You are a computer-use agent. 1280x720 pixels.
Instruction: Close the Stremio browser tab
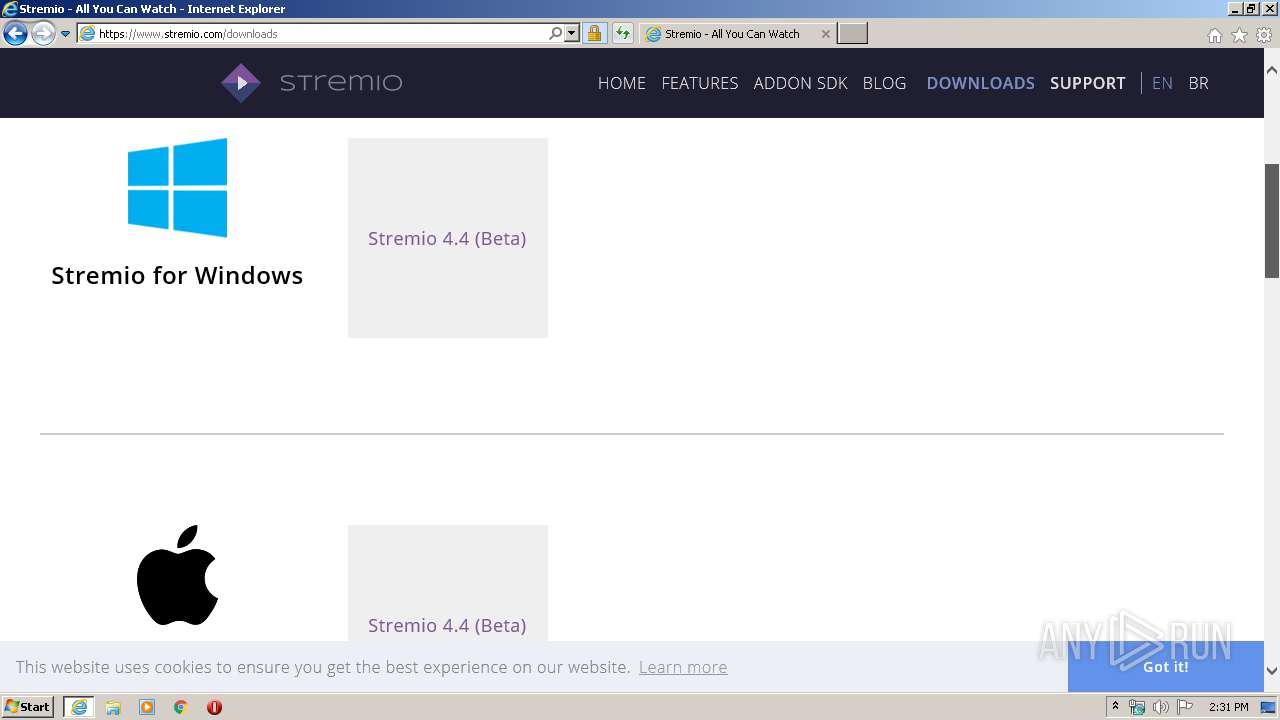(x=825, y=34)
